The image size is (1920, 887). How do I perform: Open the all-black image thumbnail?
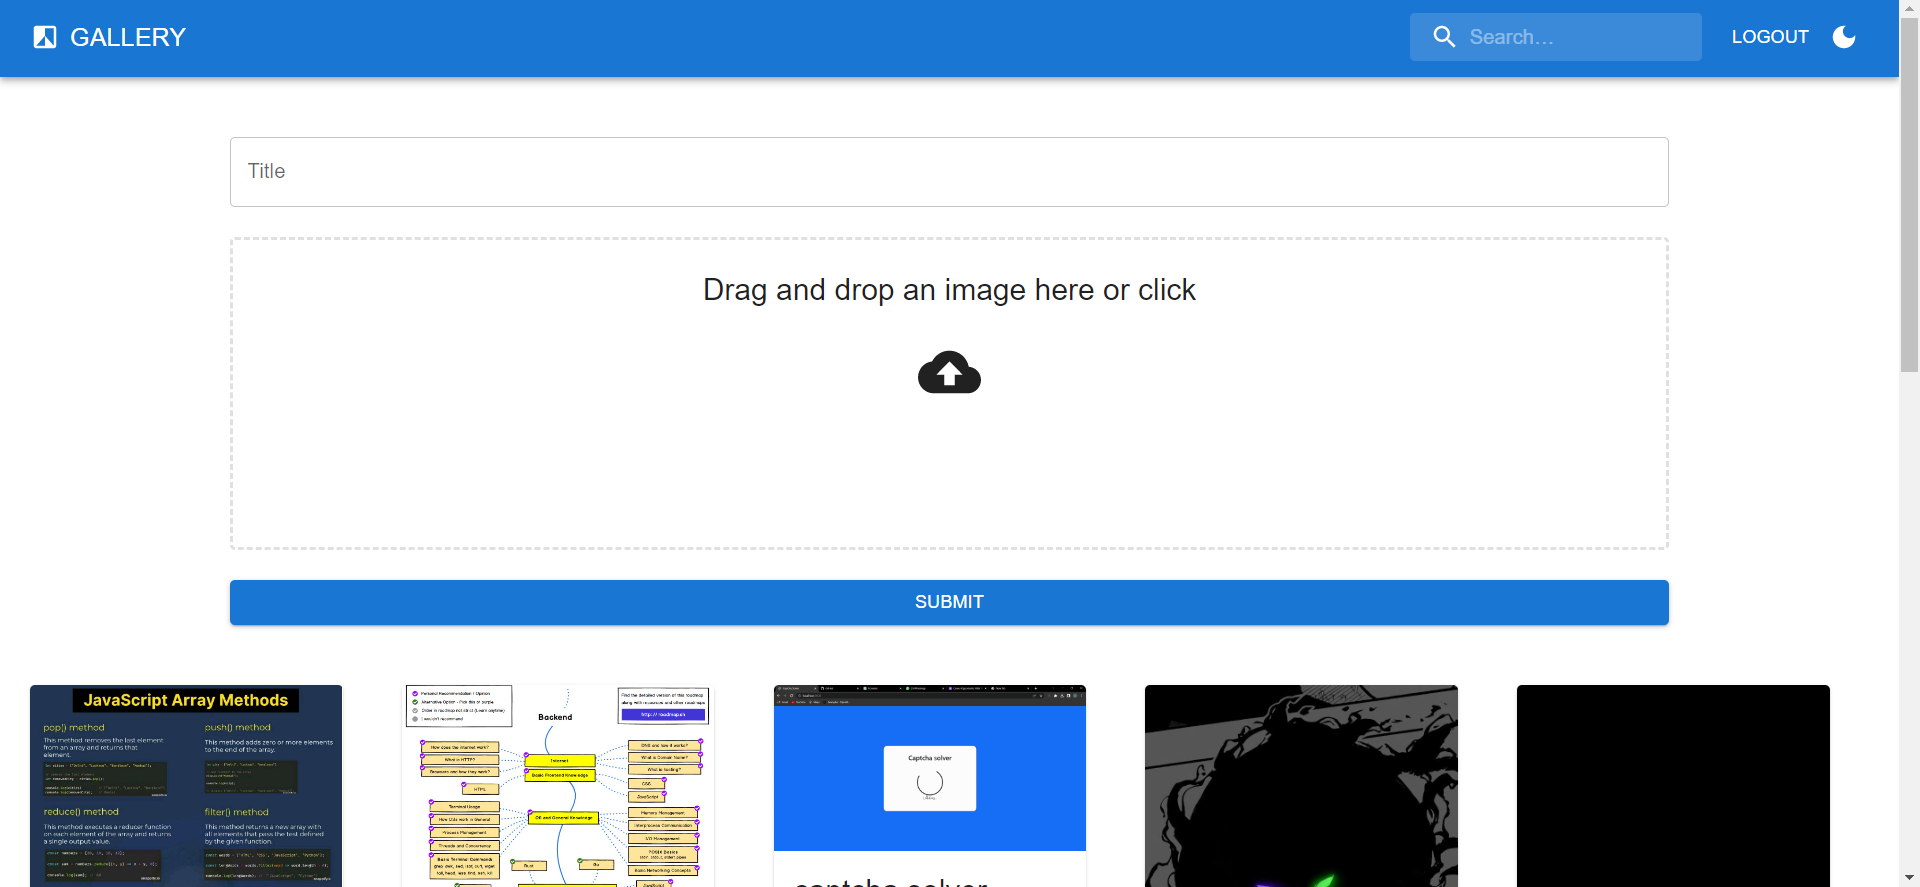point(1673,786)
